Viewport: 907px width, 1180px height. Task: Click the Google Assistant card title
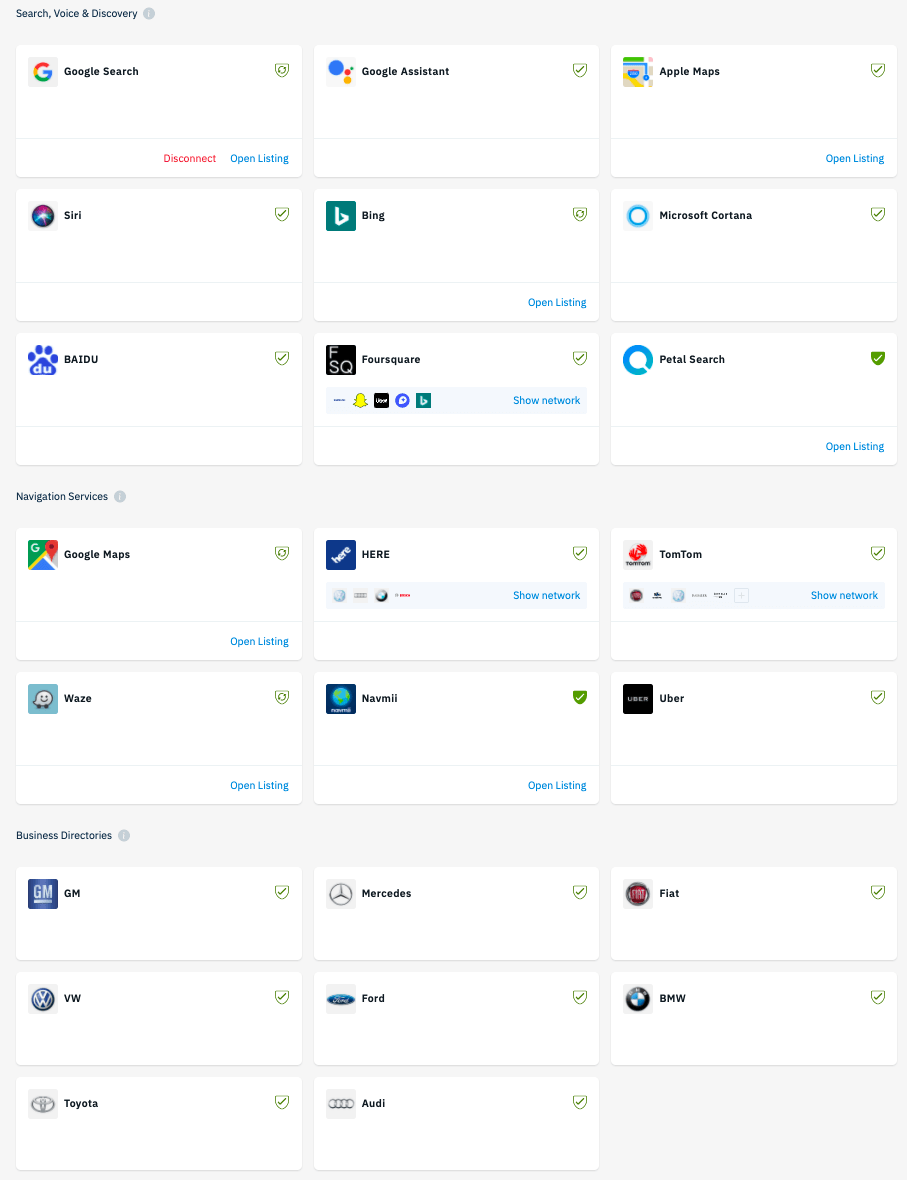click(405, 71)
